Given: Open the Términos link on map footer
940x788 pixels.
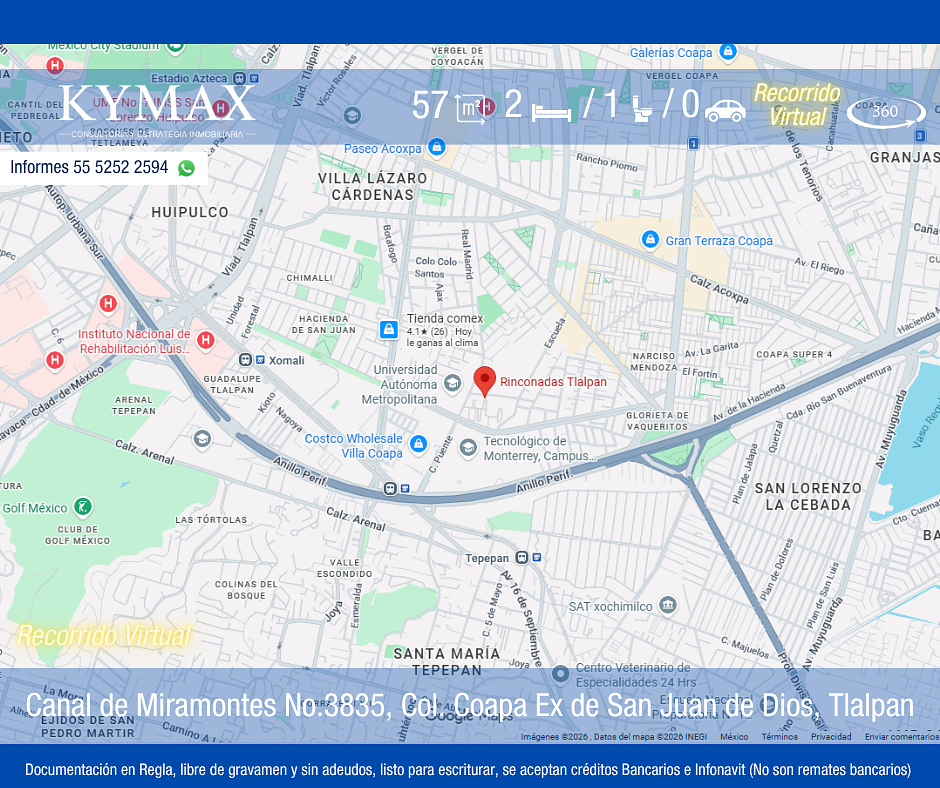Looking at the screenshot, I should coord(779,736).
